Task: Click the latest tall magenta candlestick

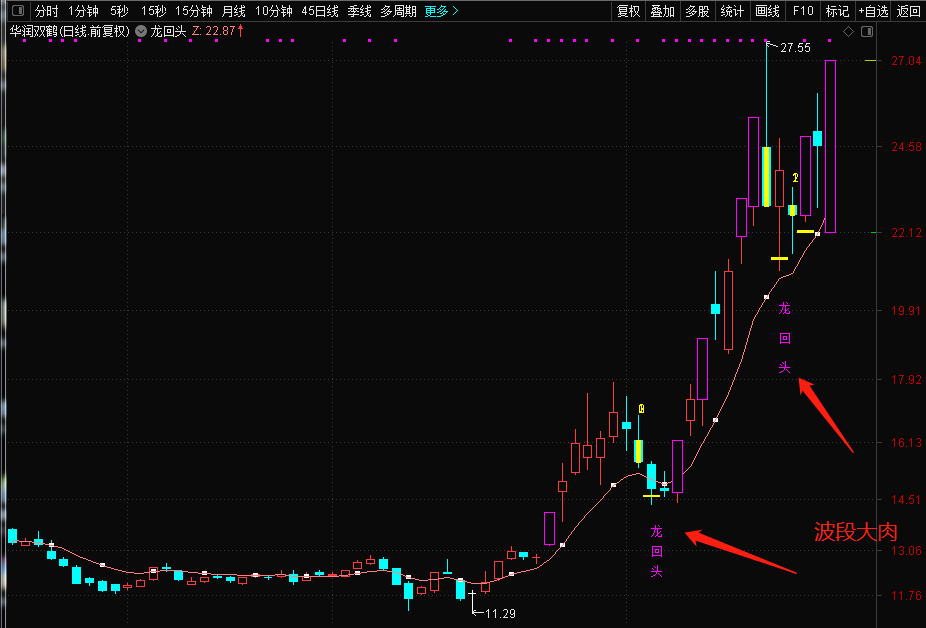Action: [x=830, y=147]
